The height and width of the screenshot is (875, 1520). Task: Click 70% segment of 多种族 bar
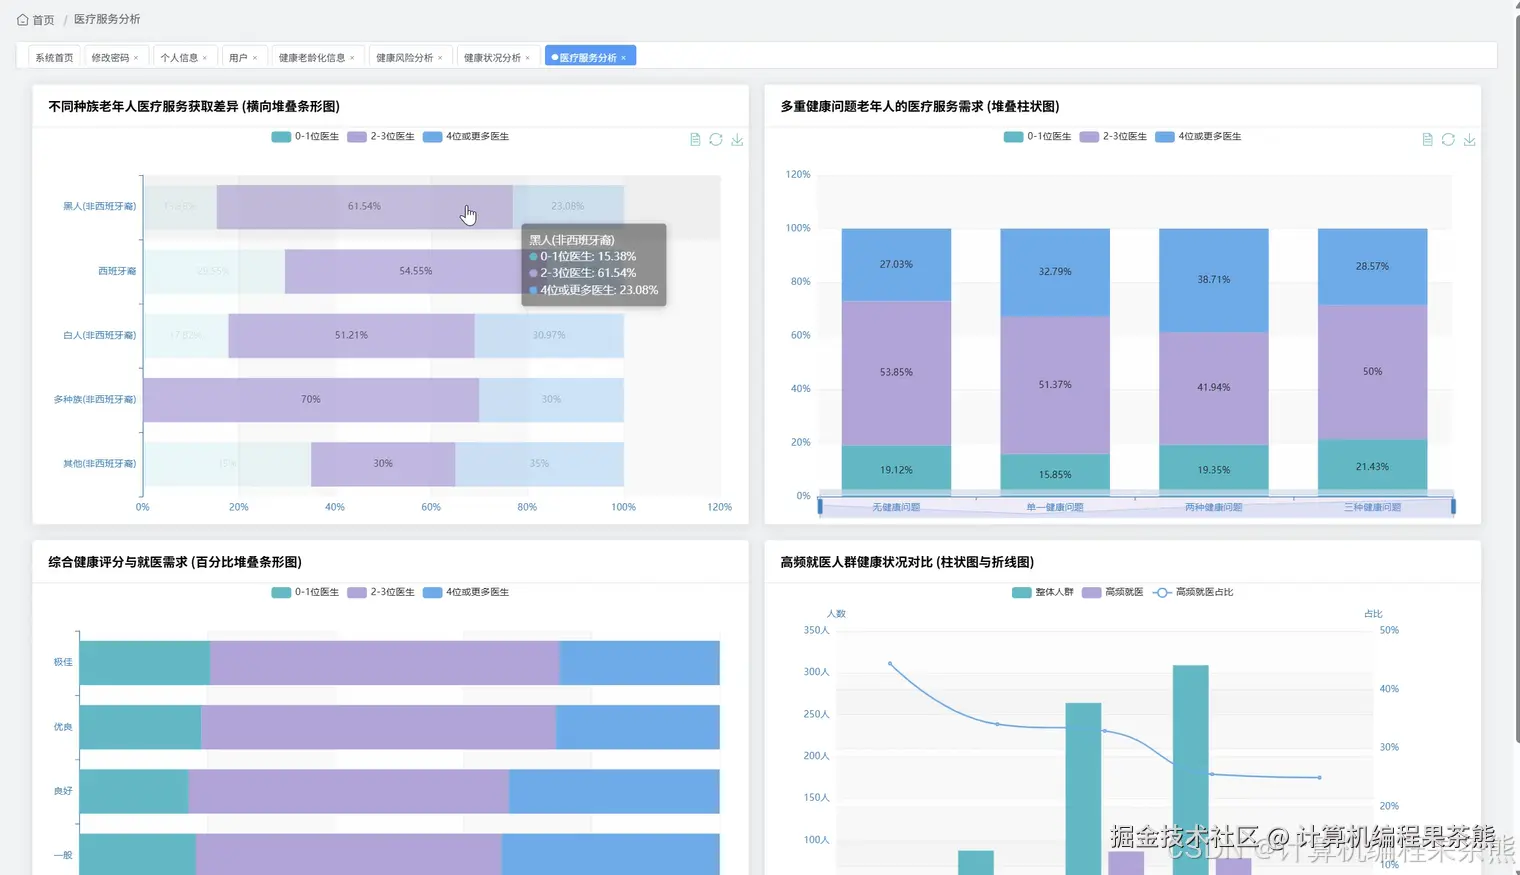[311, 400]
